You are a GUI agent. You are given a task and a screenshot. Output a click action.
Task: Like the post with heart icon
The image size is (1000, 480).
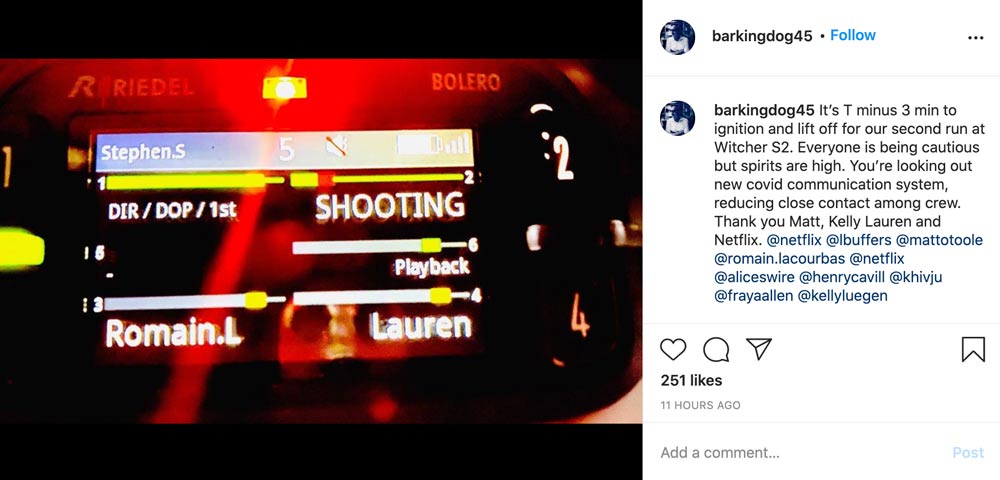click(x=673, y=349)
